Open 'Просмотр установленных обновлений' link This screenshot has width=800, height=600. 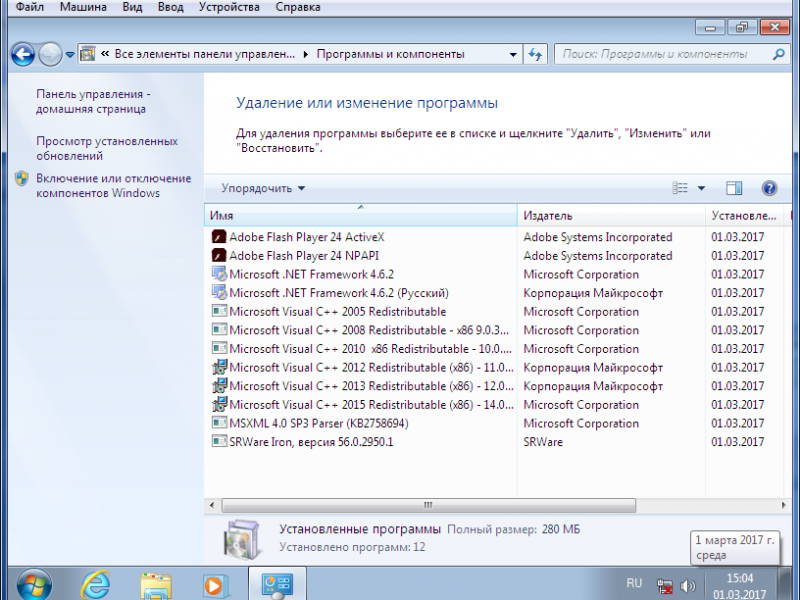click(107, 148)
